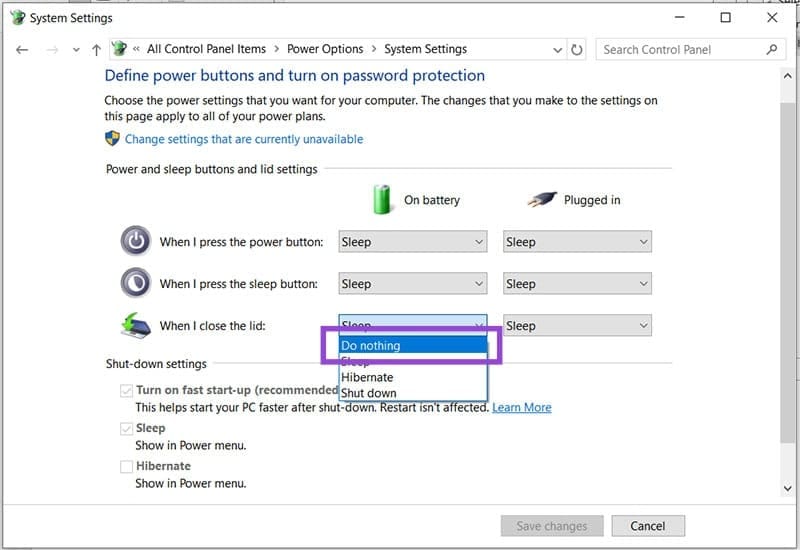800x550 pixels.
Task: Click the scrollbar down arrow
Action: click(787, 488)
